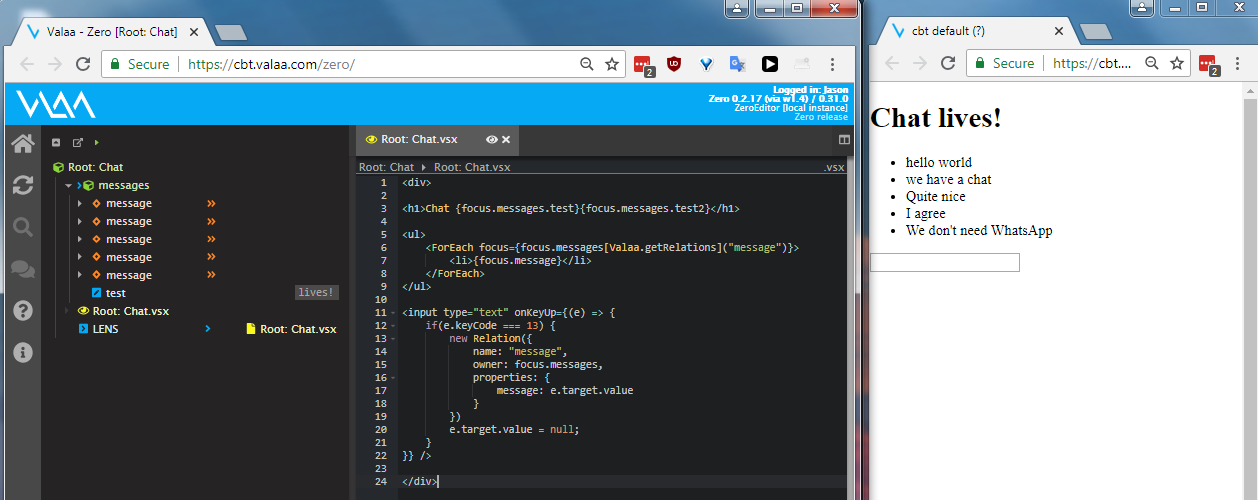Click the yellow file icon in LENS row
This screenshot has width=1258, height=500.
click(x=251, y=329)
